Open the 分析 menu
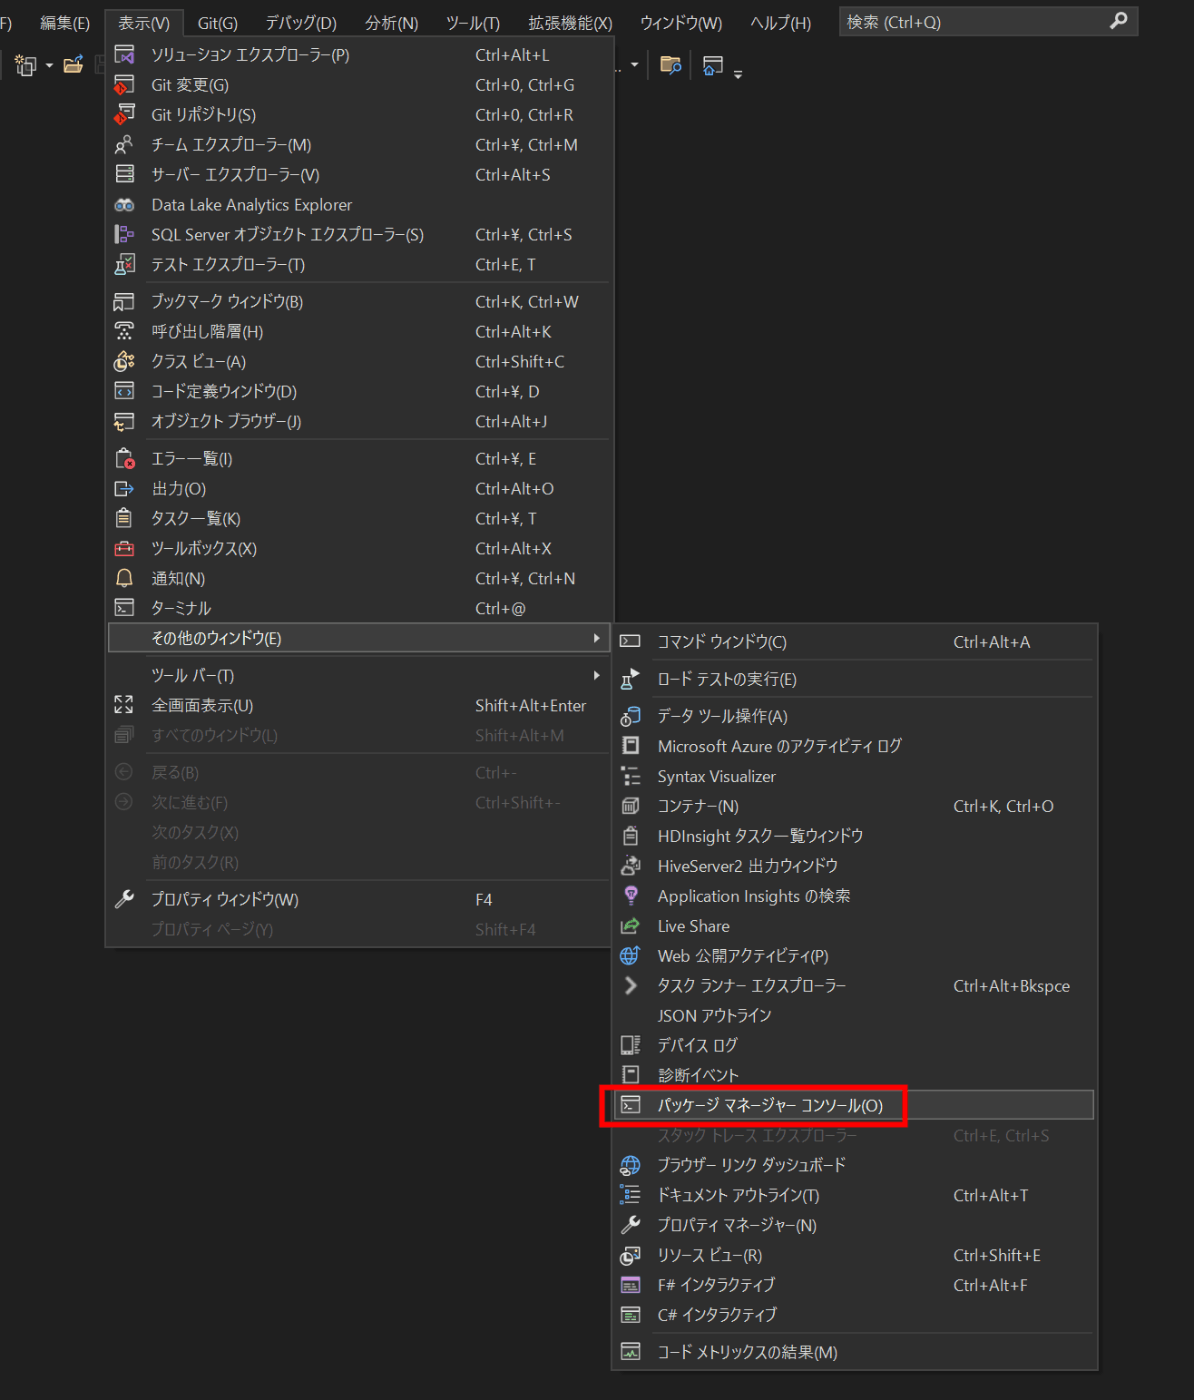1194x1400 pixels. coord(391,22)
